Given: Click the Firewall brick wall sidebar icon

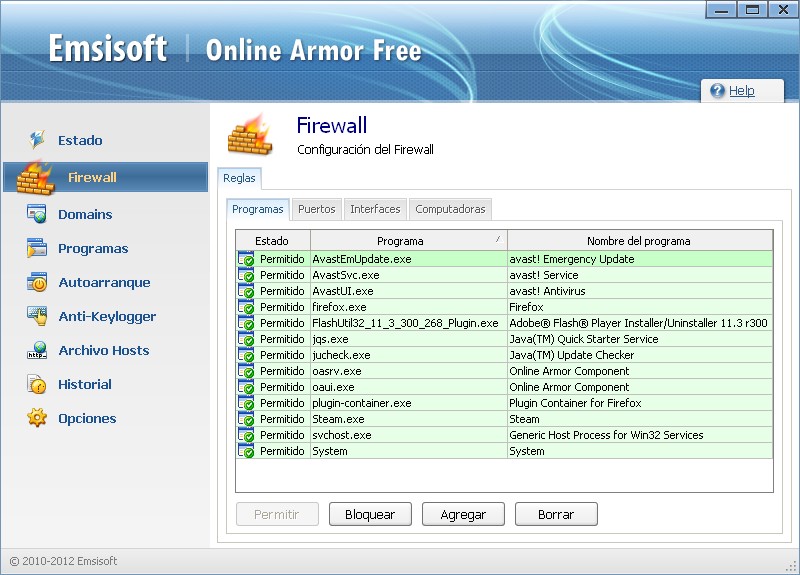Looking at the screenshot, I should click(35, 178).
